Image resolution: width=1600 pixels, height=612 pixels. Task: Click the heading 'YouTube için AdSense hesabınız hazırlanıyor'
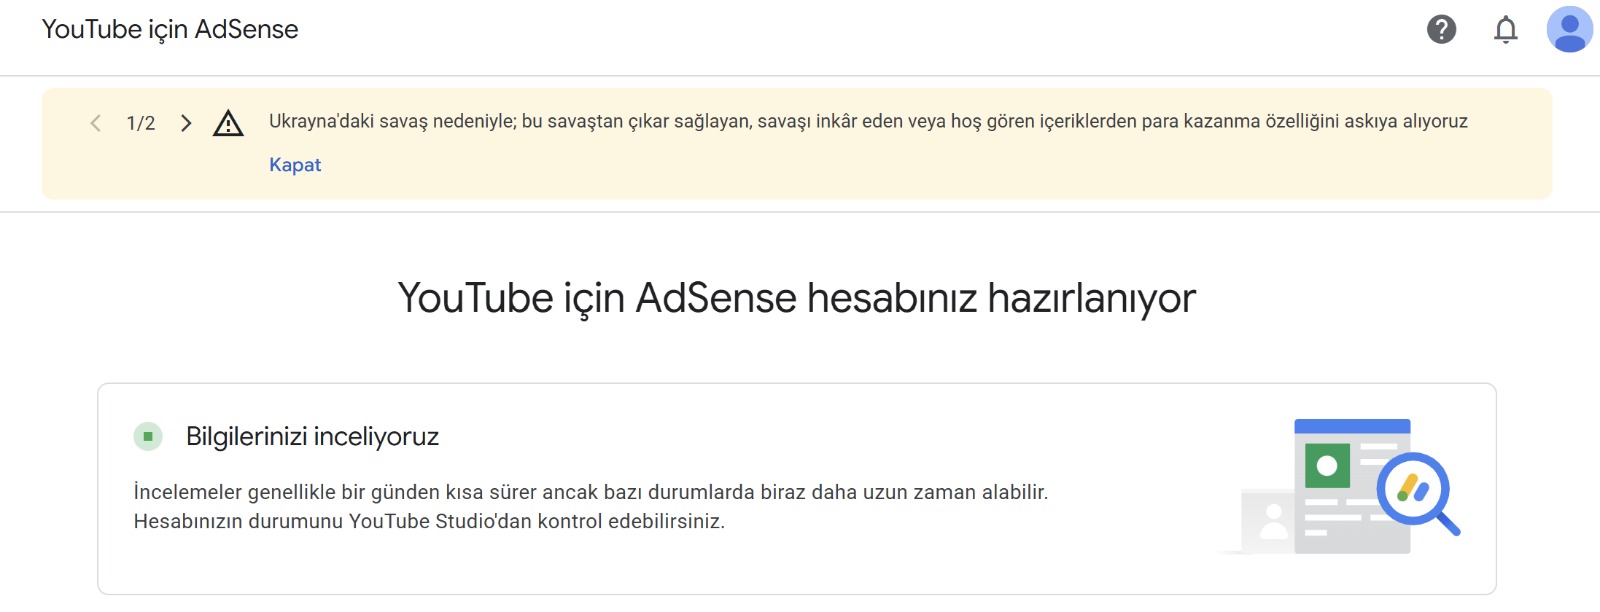pyautogui.click(x=797, y=298)
